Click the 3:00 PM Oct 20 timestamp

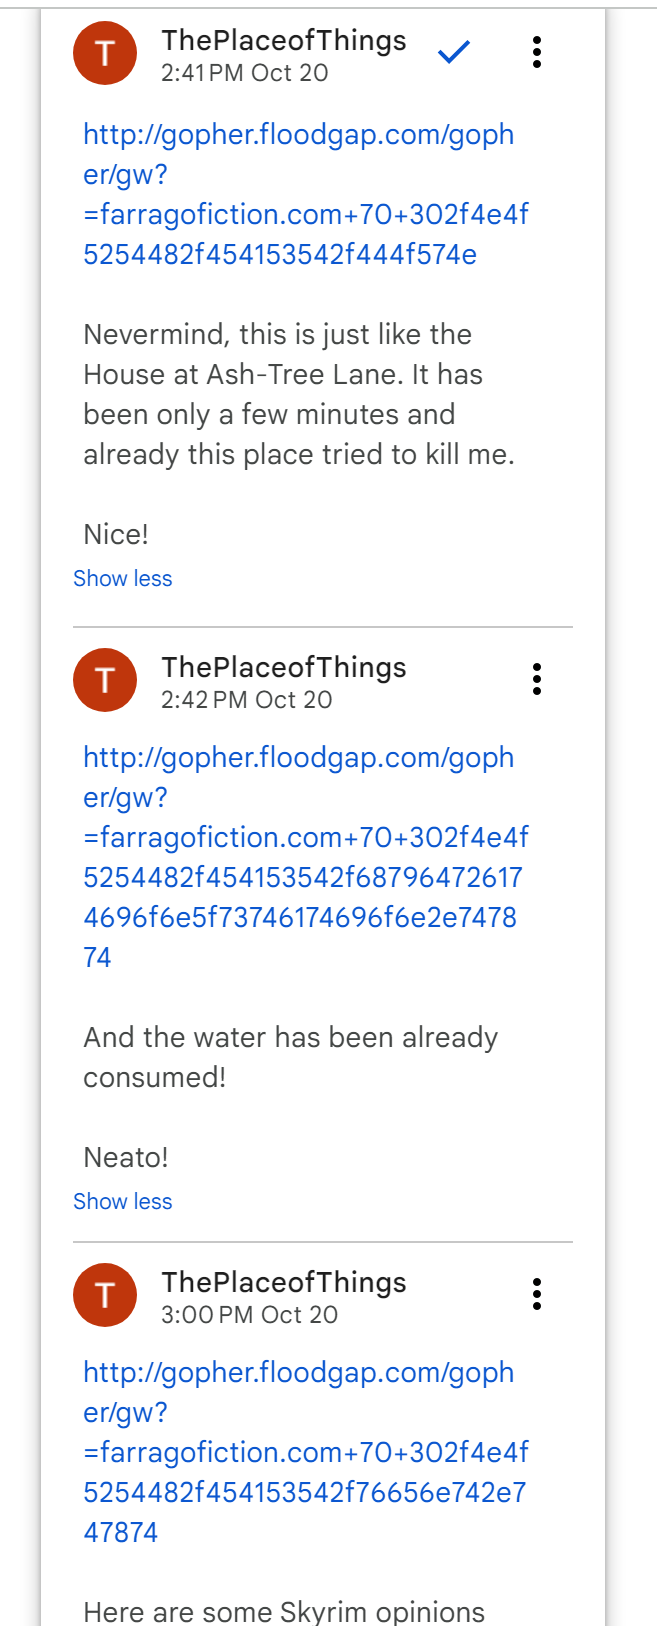[250, 1315]
